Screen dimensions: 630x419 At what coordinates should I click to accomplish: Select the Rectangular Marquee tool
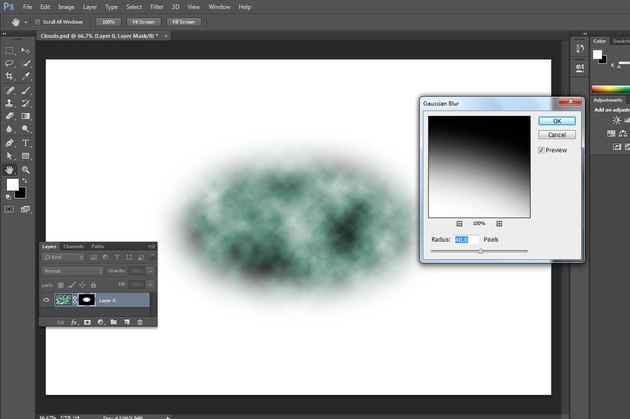pos(9,50)
